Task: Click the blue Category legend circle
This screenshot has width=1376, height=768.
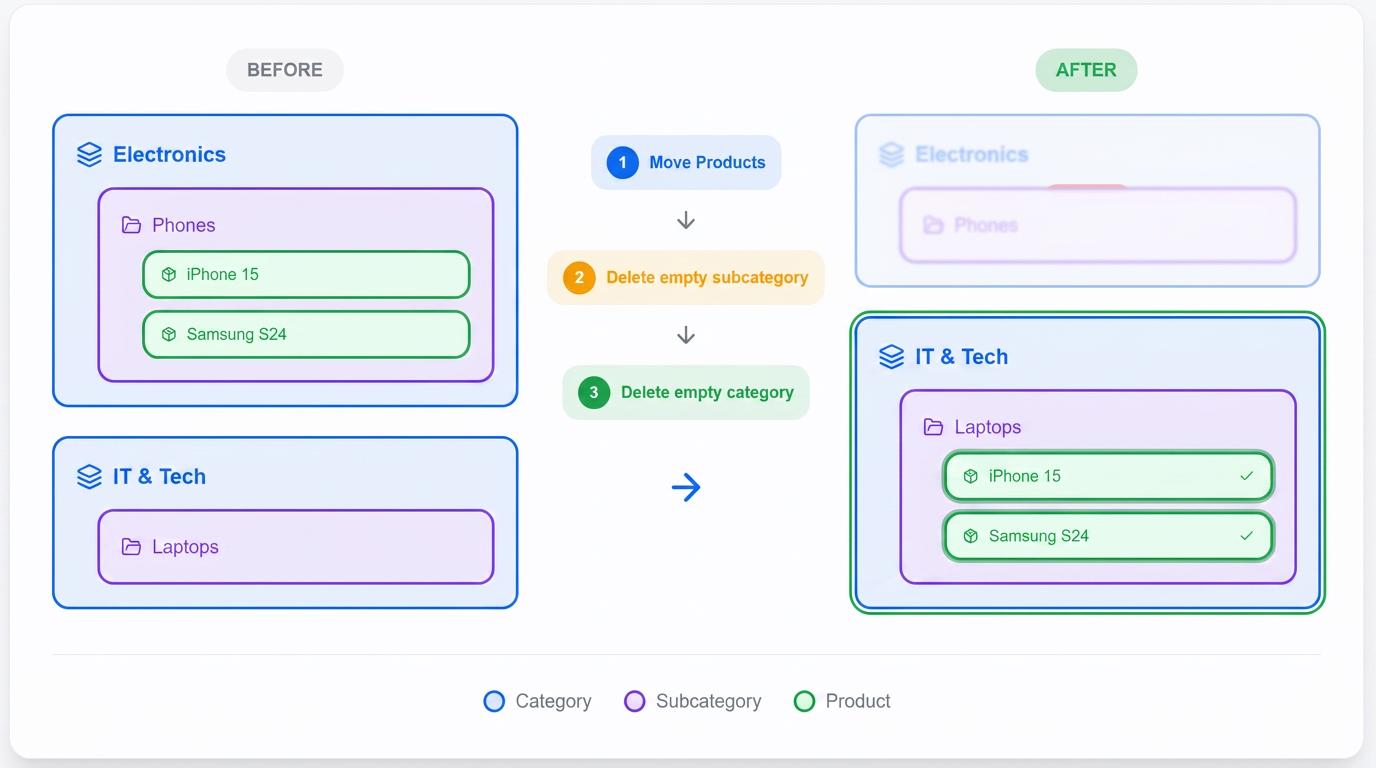Action: coord(494,701)
